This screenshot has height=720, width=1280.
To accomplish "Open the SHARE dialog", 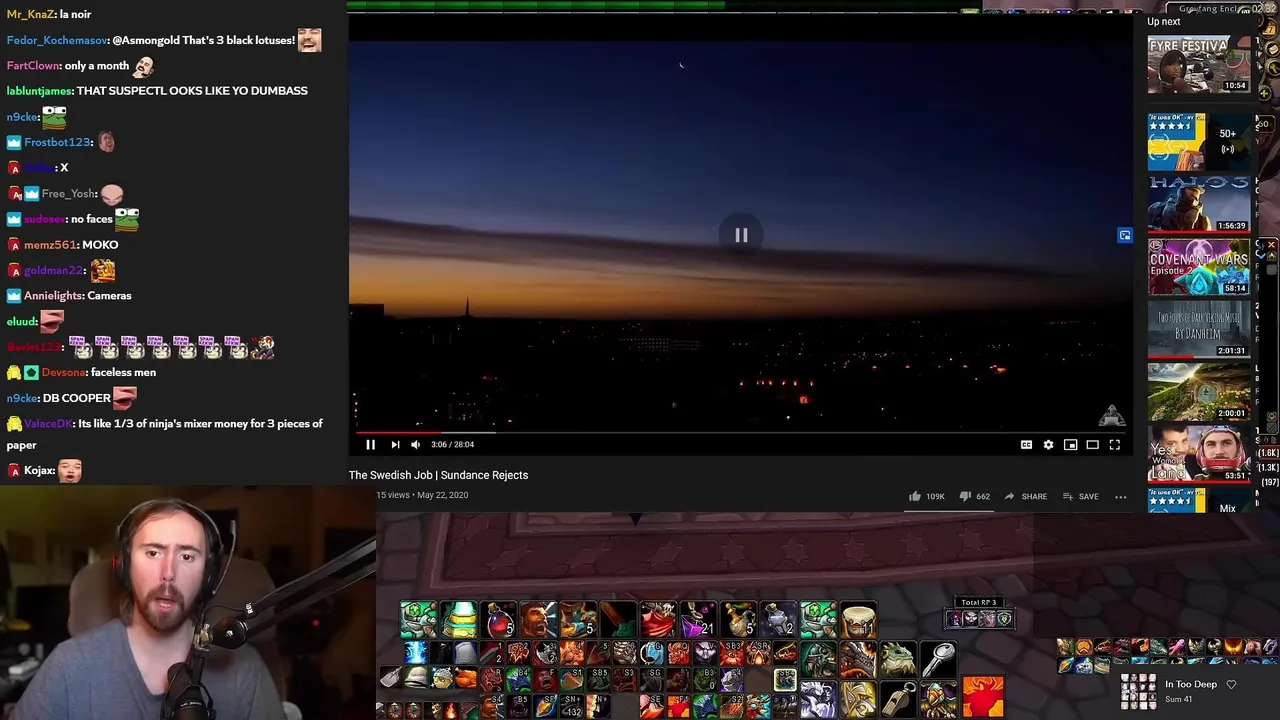I will tap(1025, 496).
